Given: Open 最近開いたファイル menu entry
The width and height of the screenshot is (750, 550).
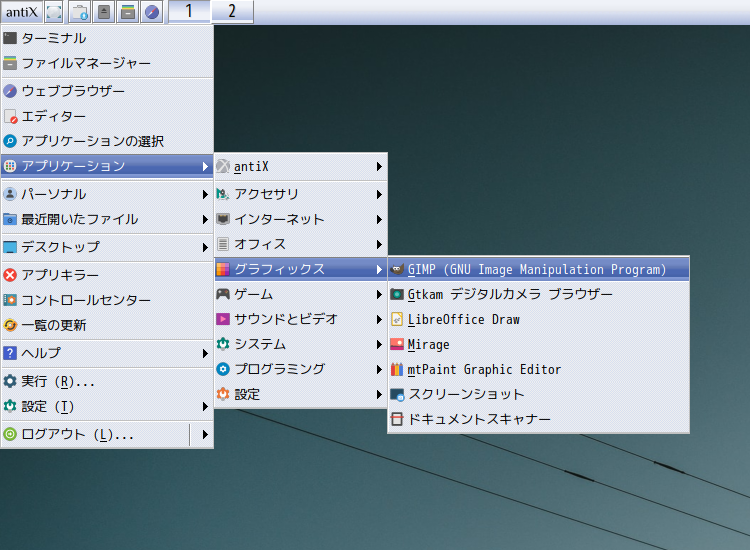Looking at the screenshot, I should 107,219.
